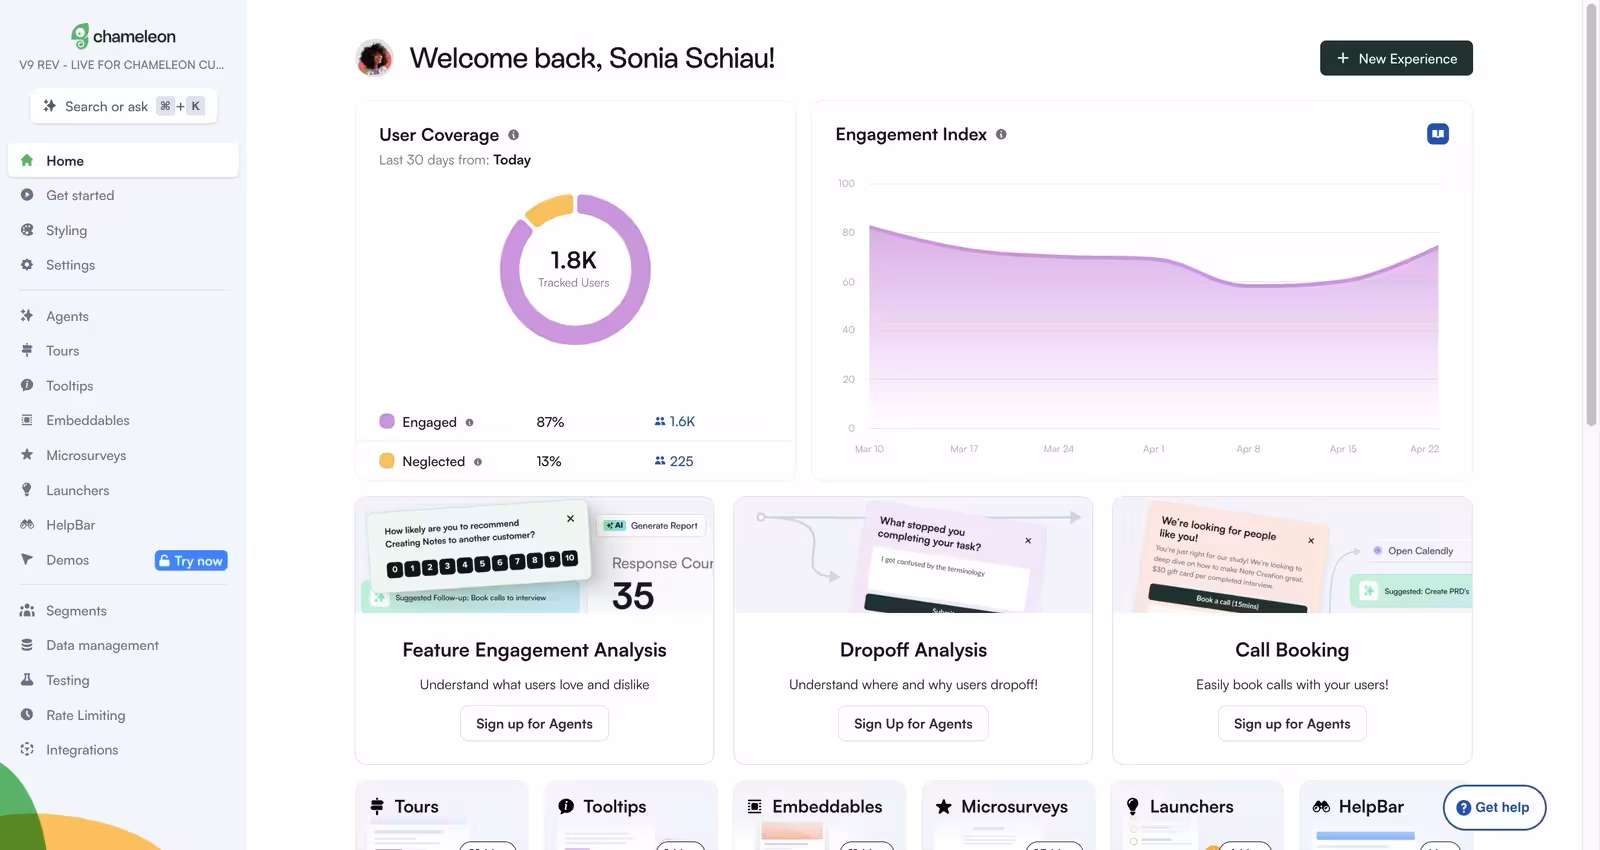1600x850 pixels.
Task: Open the Embeddables card at bottom
Action: [x=819, y=815]
